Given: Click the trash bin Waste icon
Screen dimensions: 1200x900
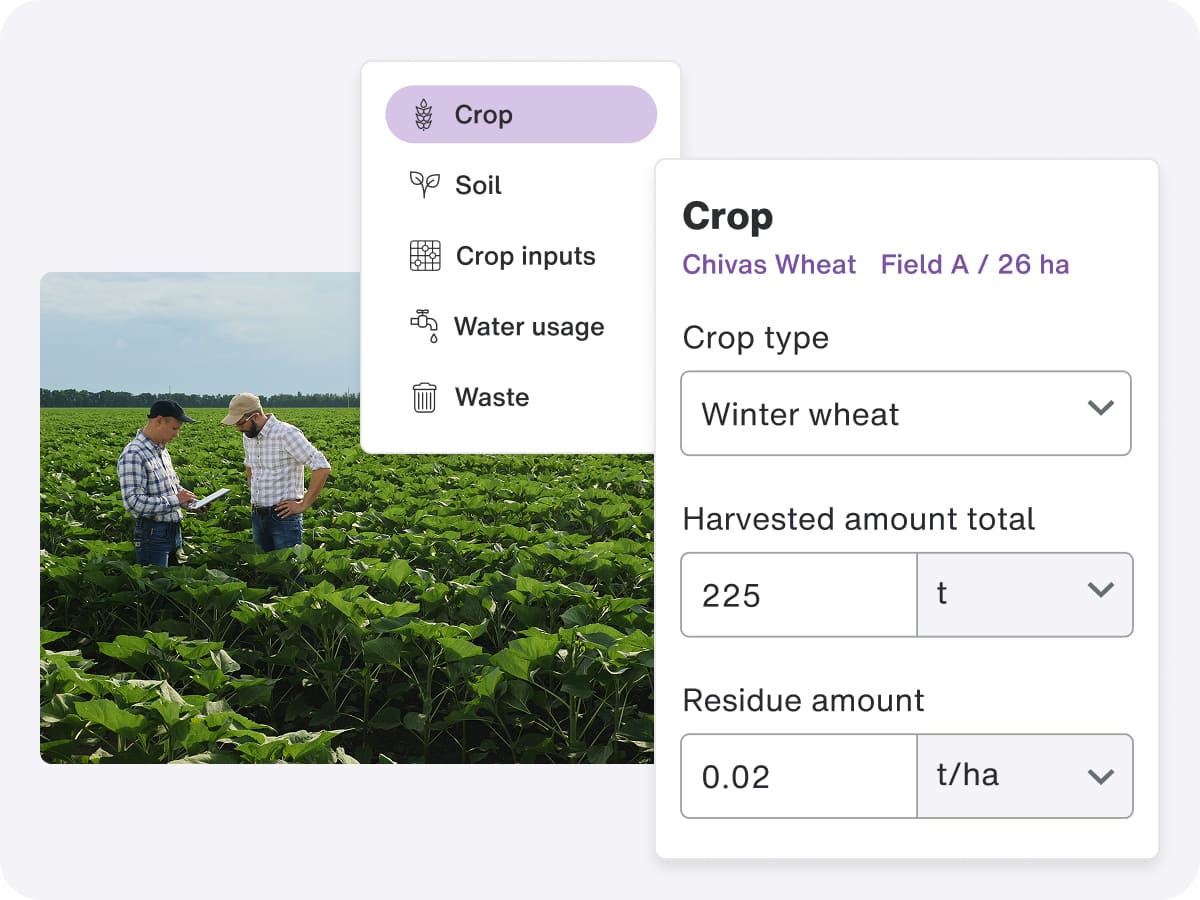Looking at the screenshot, I should [x=424, y=397].
